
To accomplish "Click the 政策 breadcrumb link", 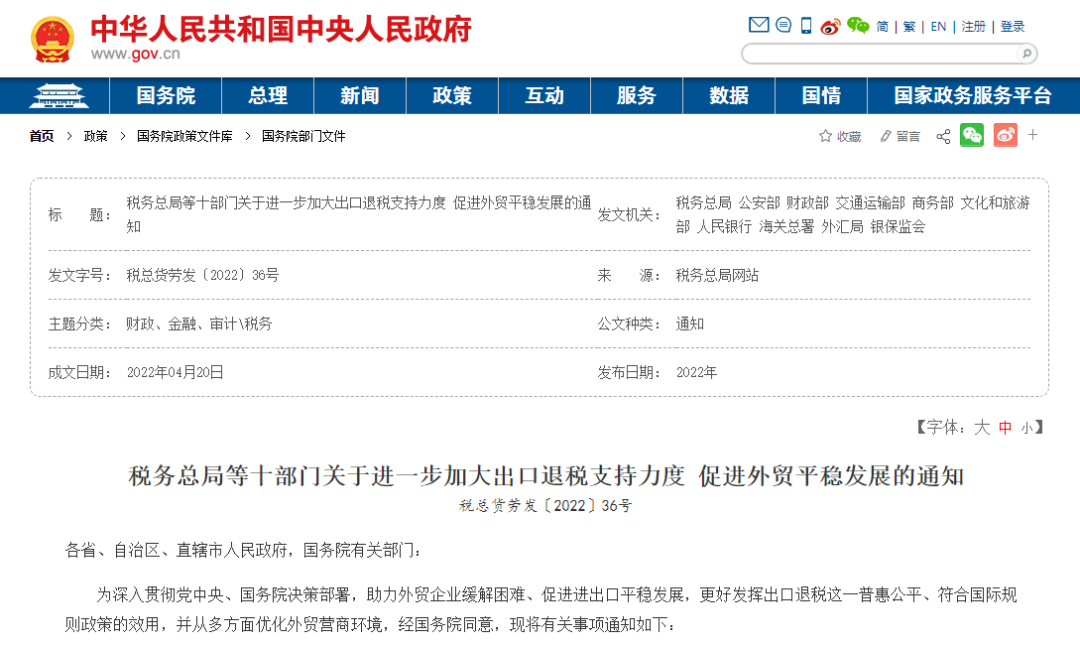I will (96, 136).
